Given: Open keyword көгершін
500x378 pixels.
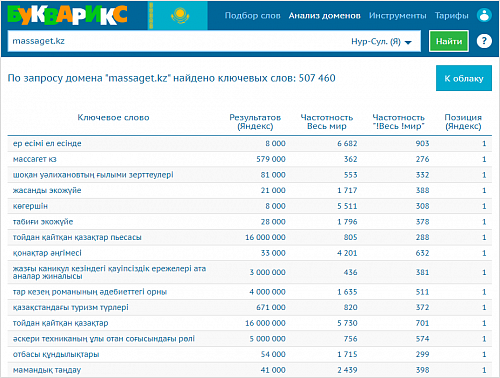Looking at the screenshot, I should (x=30, y=206).
